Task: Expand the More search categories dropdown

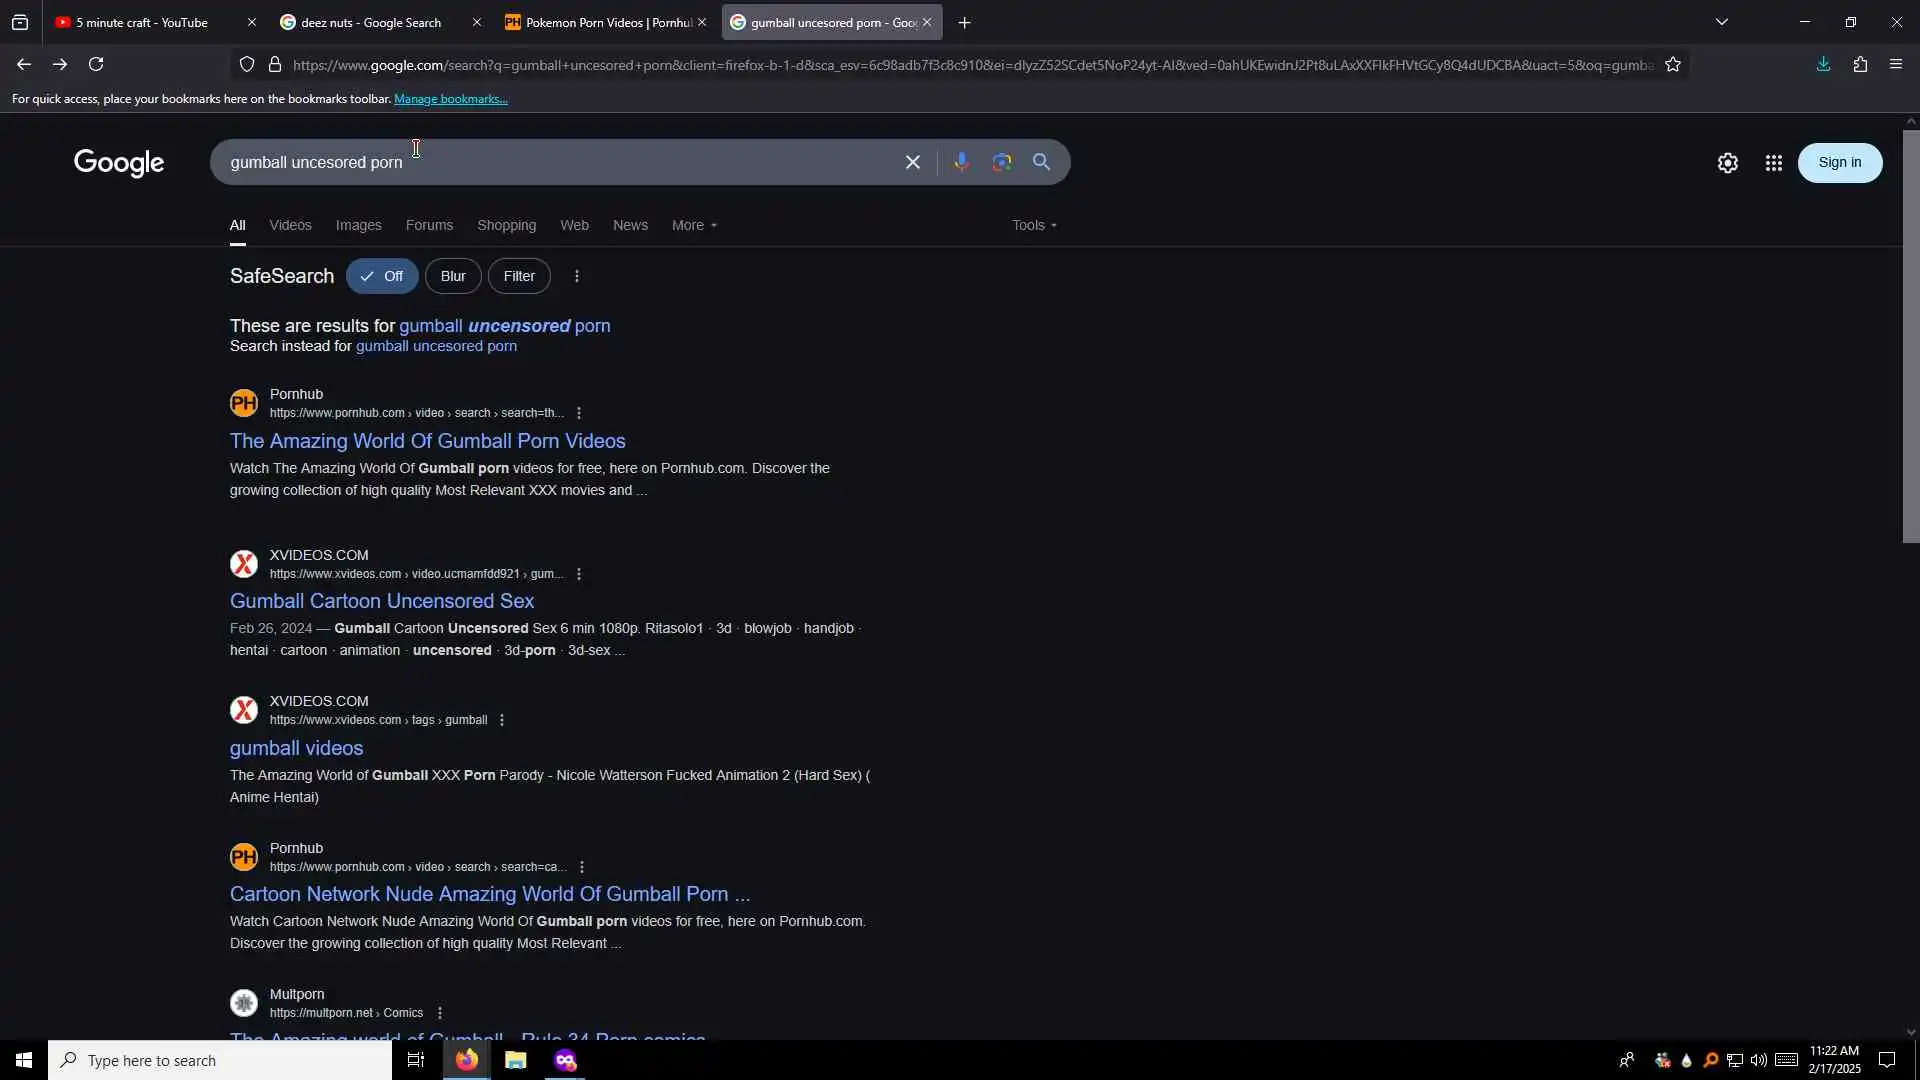Action: point(694,225)
